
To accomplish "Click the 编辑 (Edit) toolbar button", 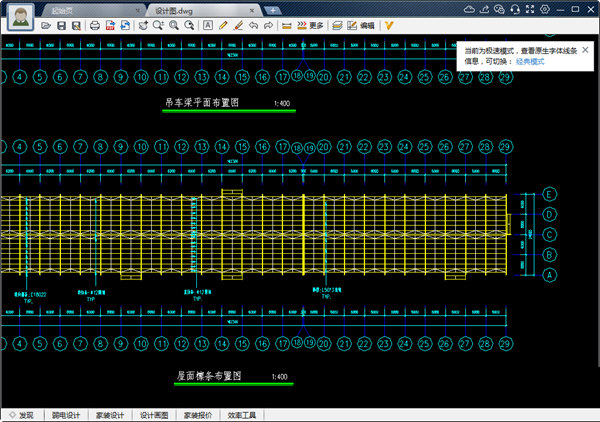I will (x=360, y=25).
